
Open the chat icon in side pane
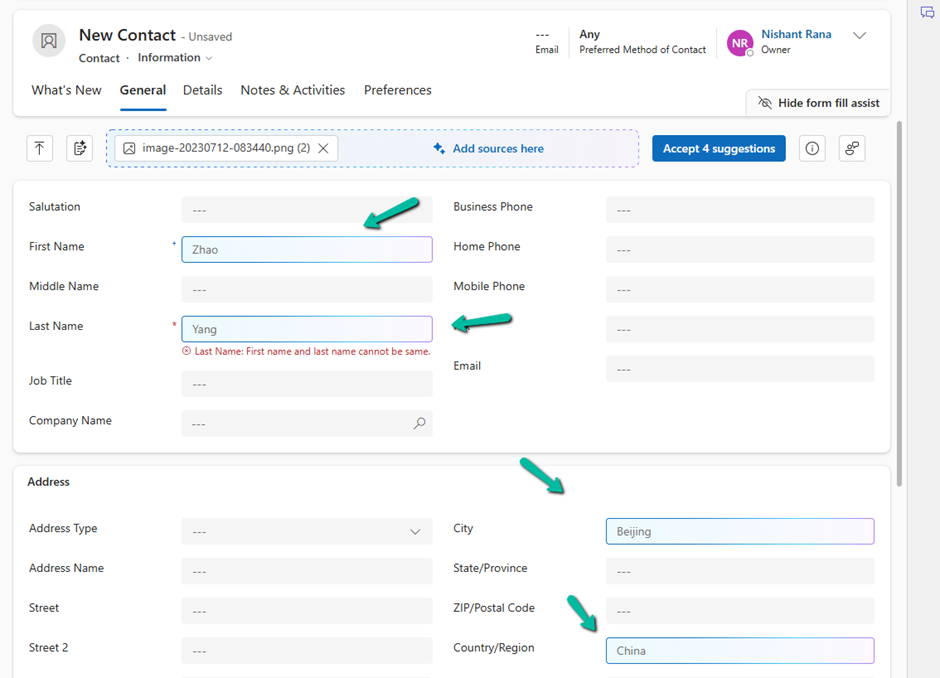[927, 12]
